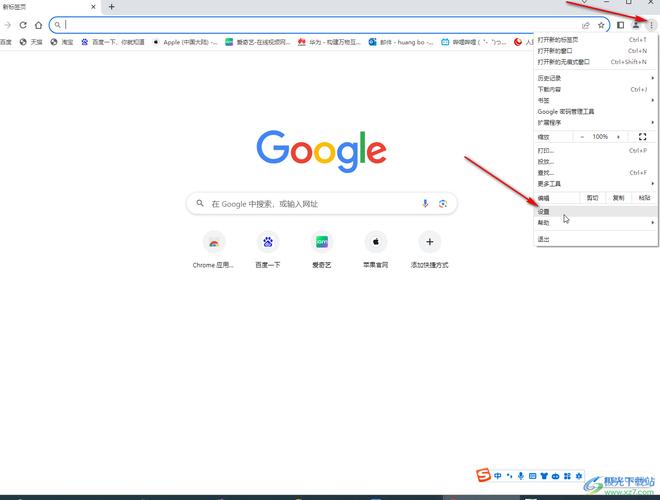
Task: Open the 淘宝 bookmark
Action: pyautogui.click(x=61, y=42)
